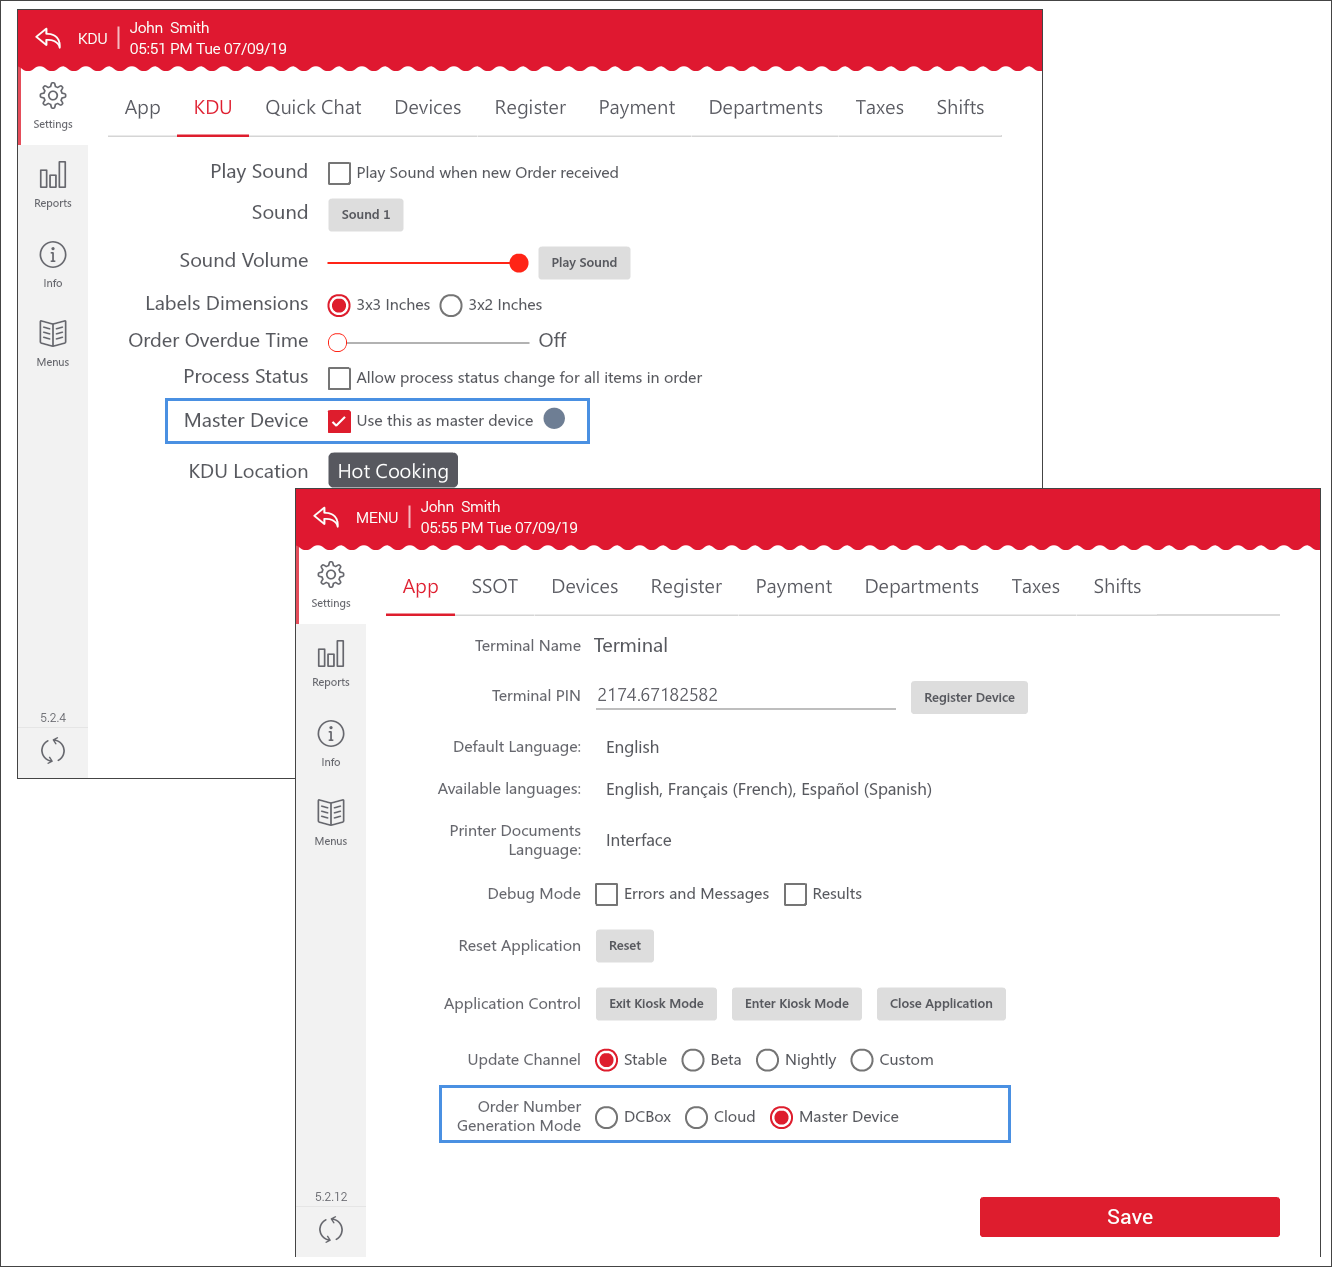Image resolution: width=1332 pixels, height=1267 pixels.
Task: Enable Play Sound when new Order received
Action: pyautogui.click(x=340, y=173)
